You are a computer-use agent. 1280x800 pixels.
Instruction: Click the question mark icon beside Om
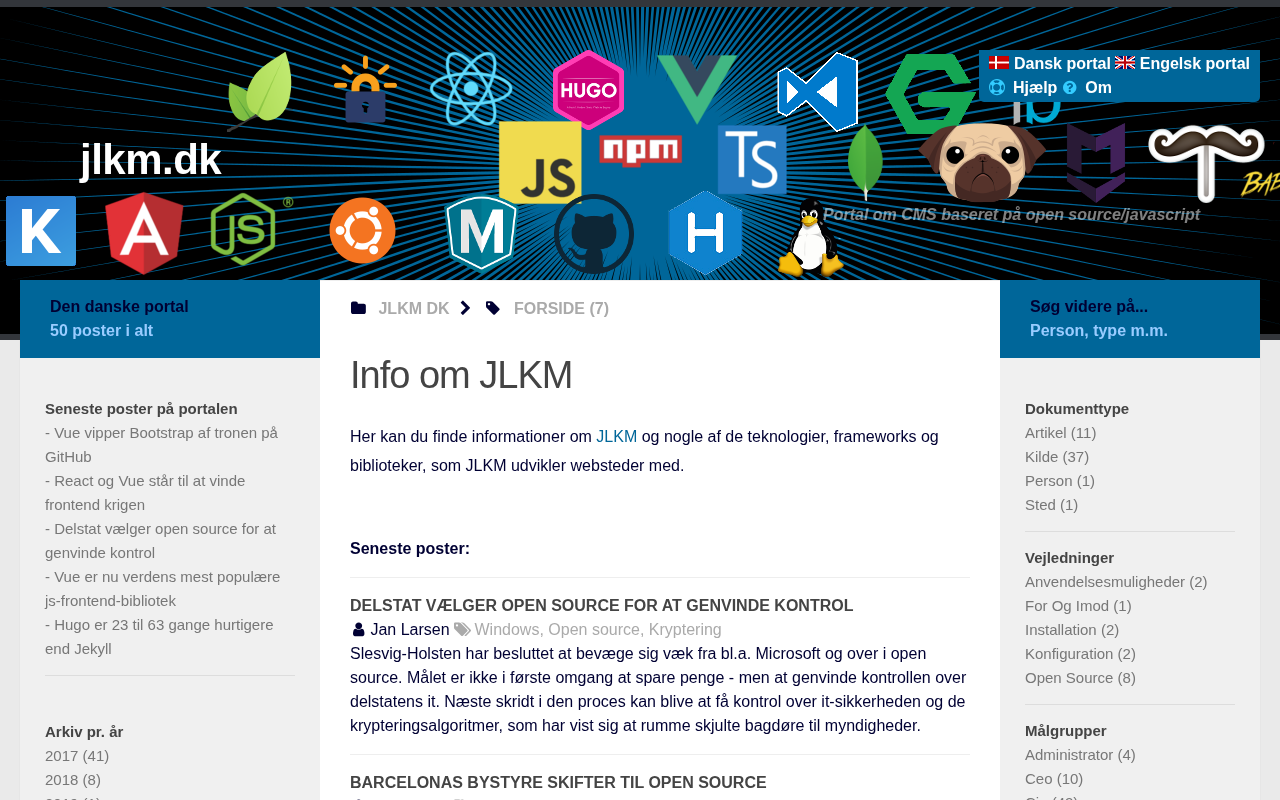click(1070, 88)
